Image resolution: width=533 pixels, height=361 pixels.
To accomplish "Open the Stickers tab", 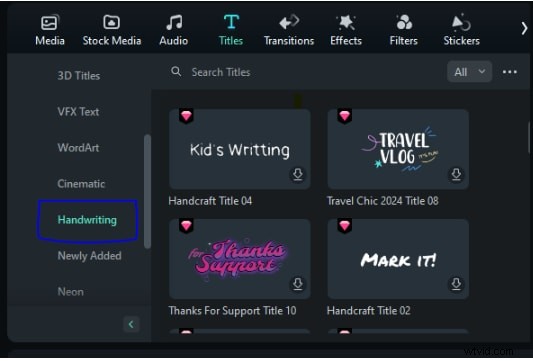I will pyautogui.click(x=461, y=30).
